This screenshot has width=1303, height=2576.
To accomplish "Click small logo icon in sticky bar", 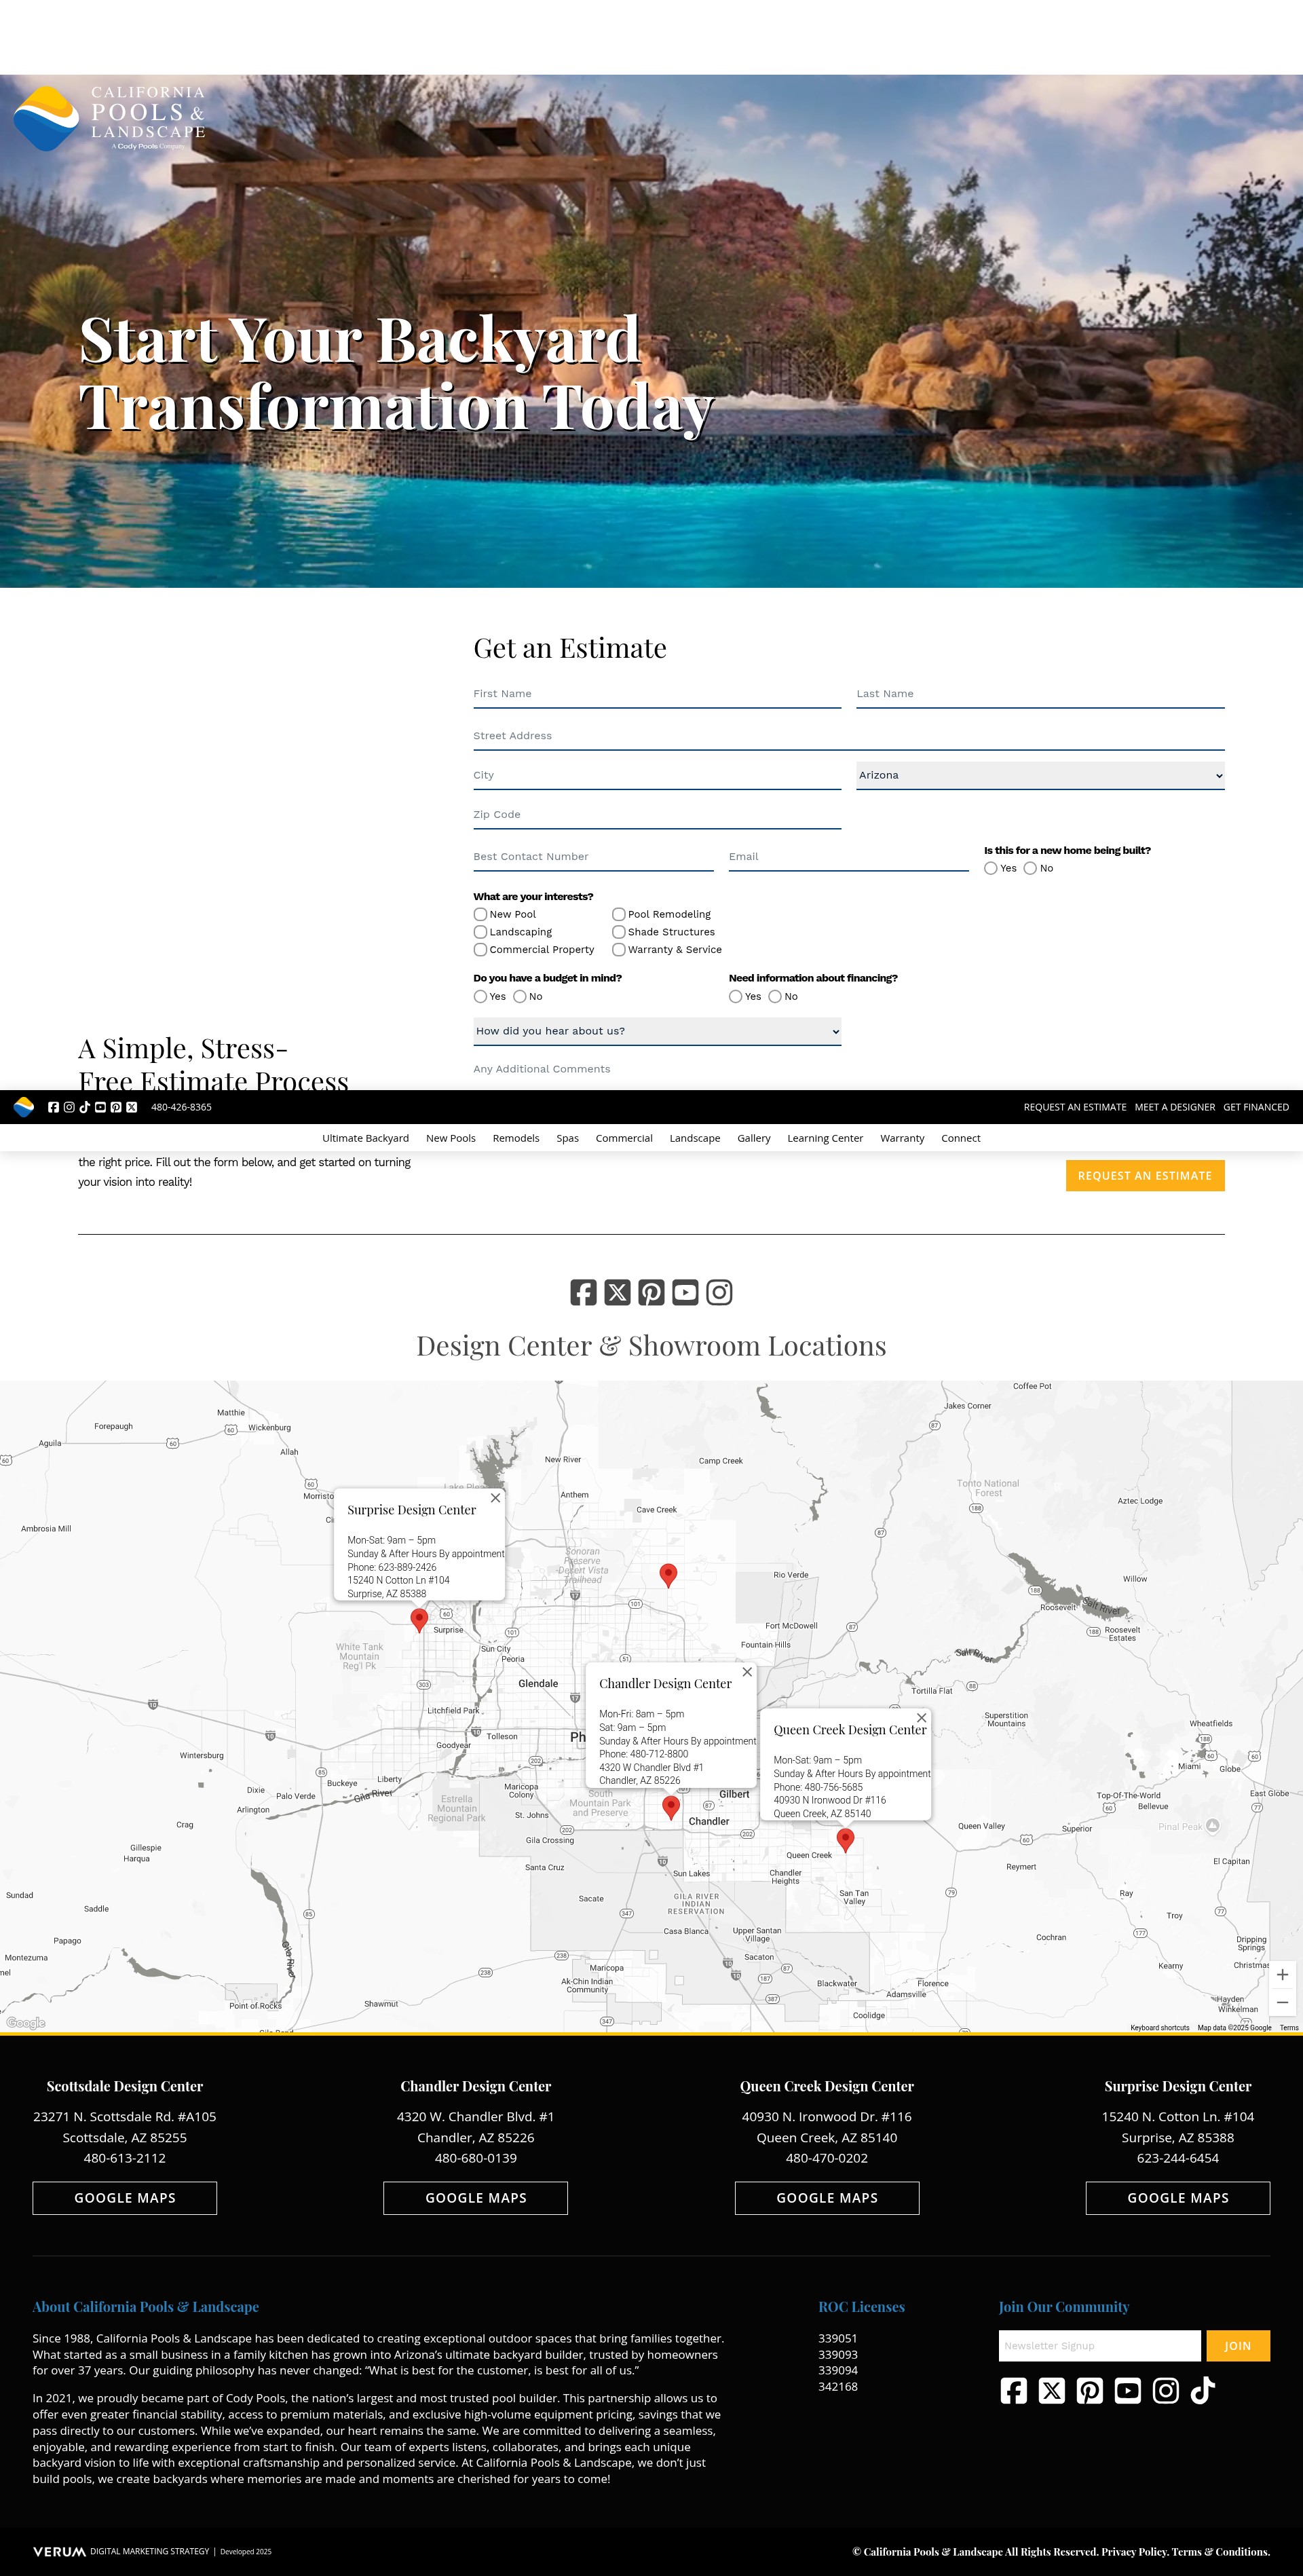I will tap(24, 1107).
